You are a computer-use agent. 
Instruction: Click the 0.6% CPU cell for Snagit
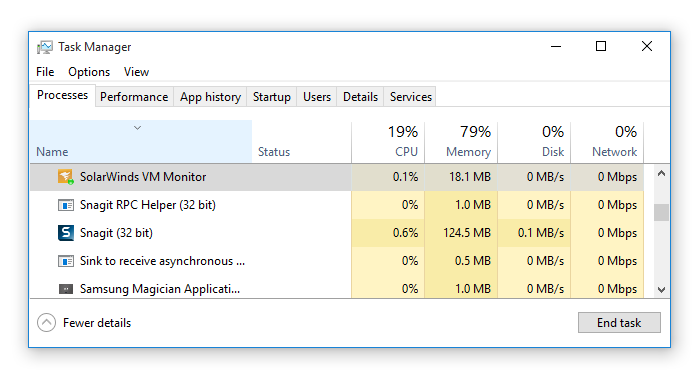(388, 233)
